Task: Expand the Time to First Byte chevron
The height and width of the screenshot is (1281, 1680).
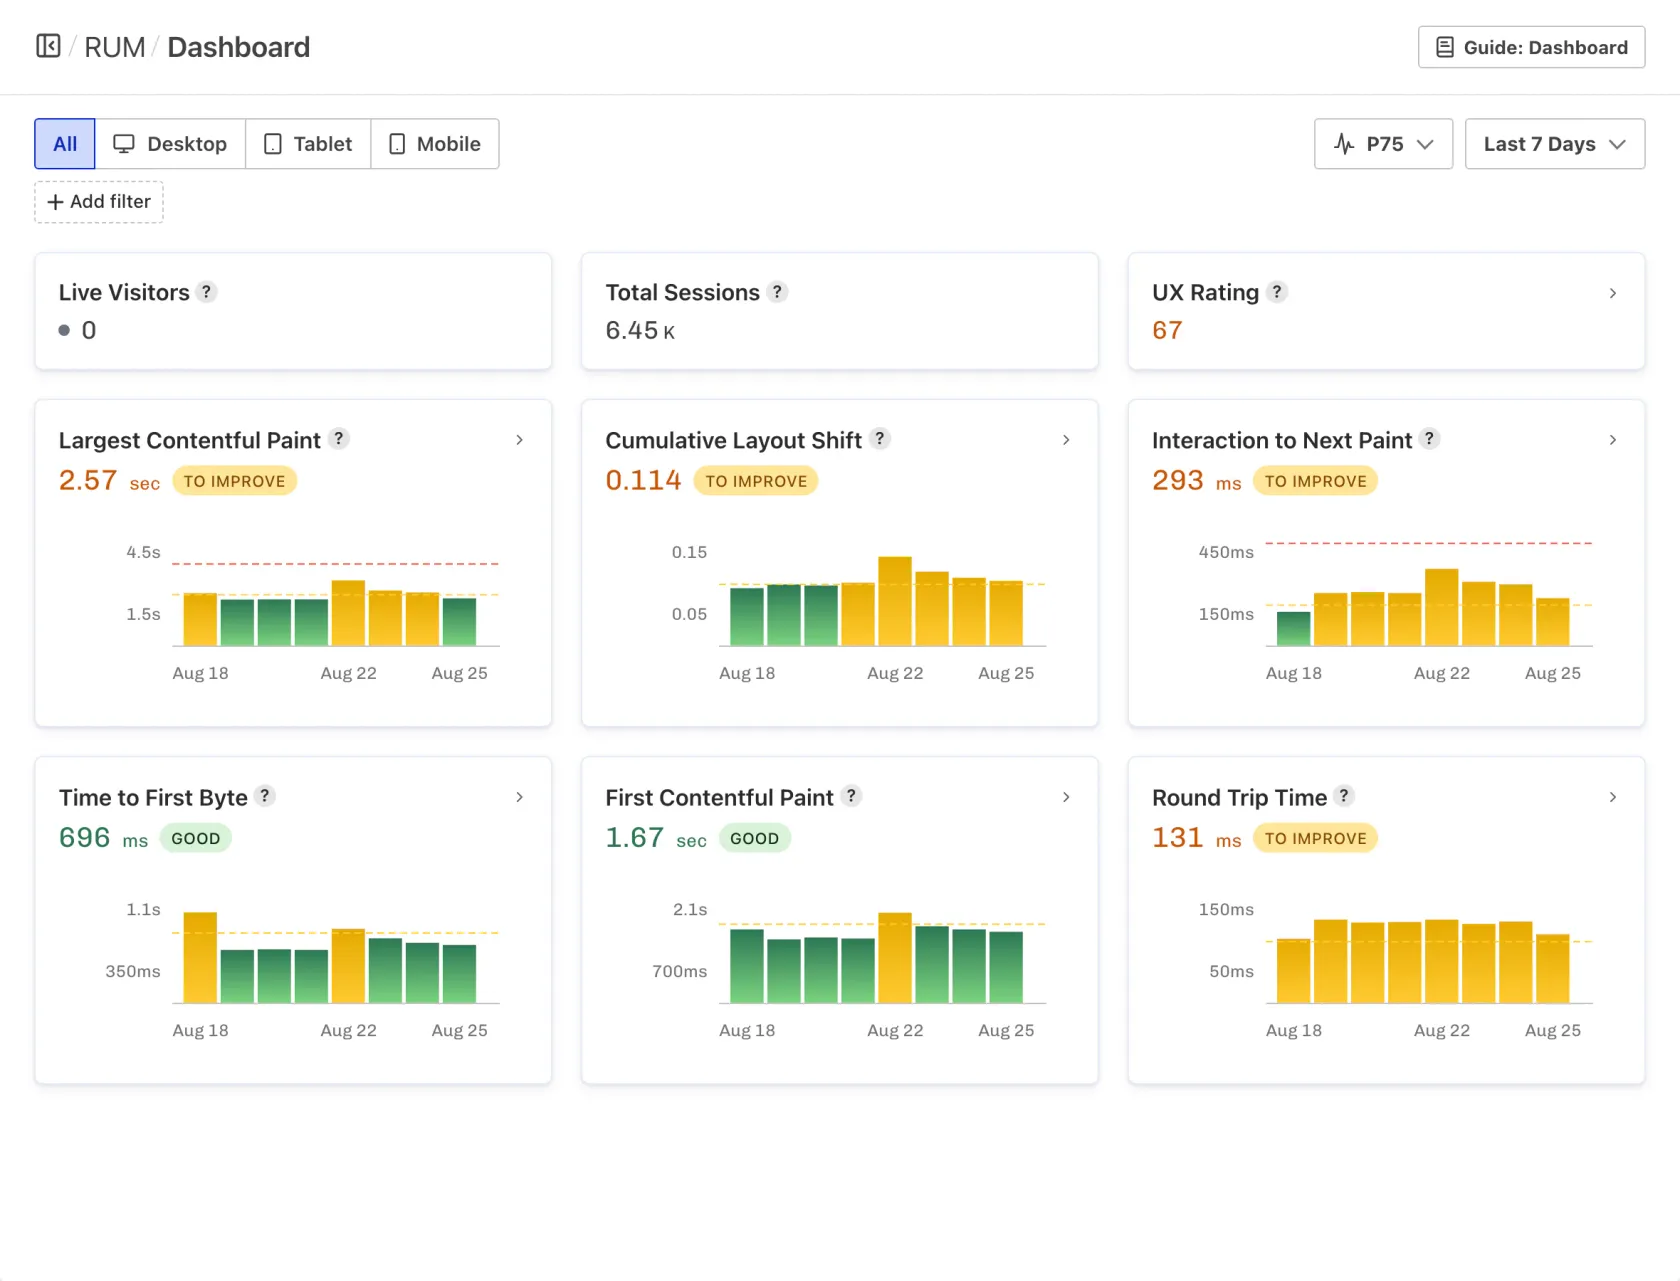Action: pyautogui.click(x=519, y=797)
